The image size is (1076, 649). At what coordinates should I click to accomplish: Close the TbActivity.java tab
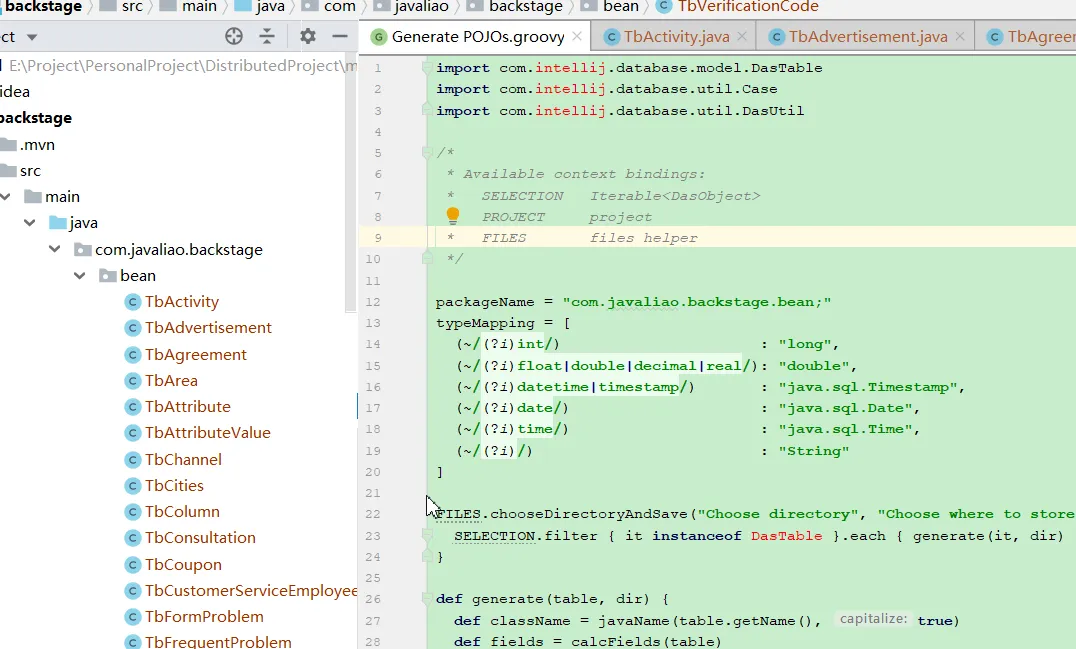tap(742, 36)
